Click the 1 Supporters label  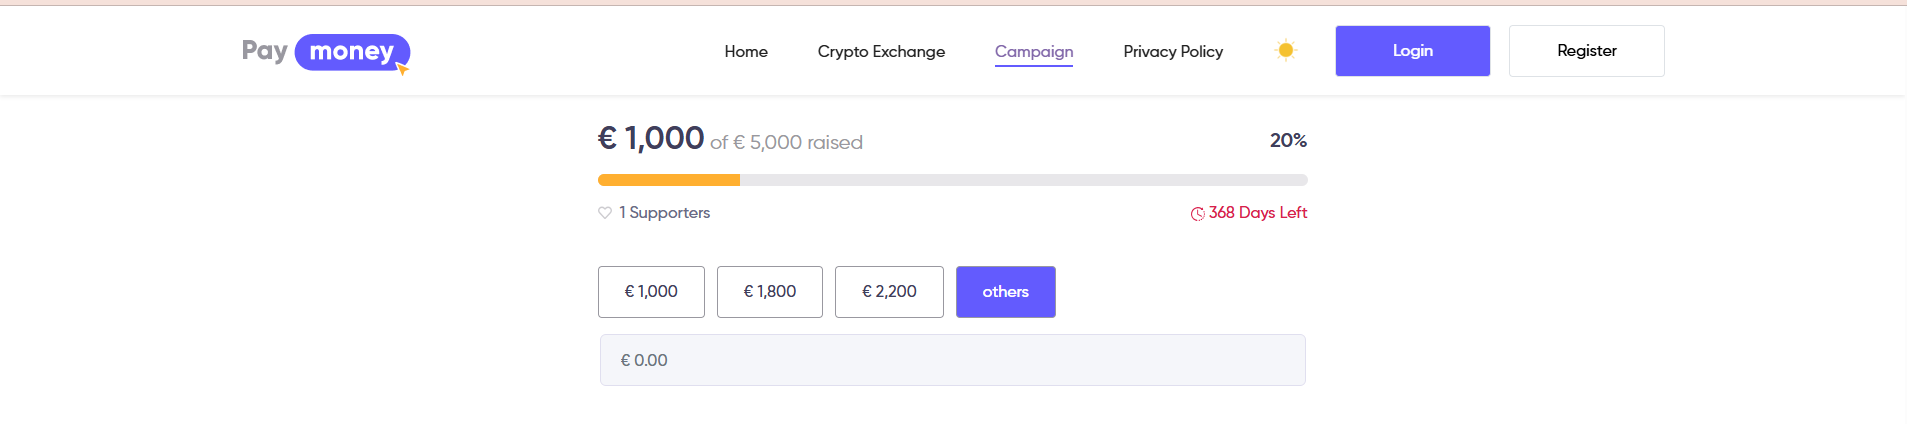[664, 213]
